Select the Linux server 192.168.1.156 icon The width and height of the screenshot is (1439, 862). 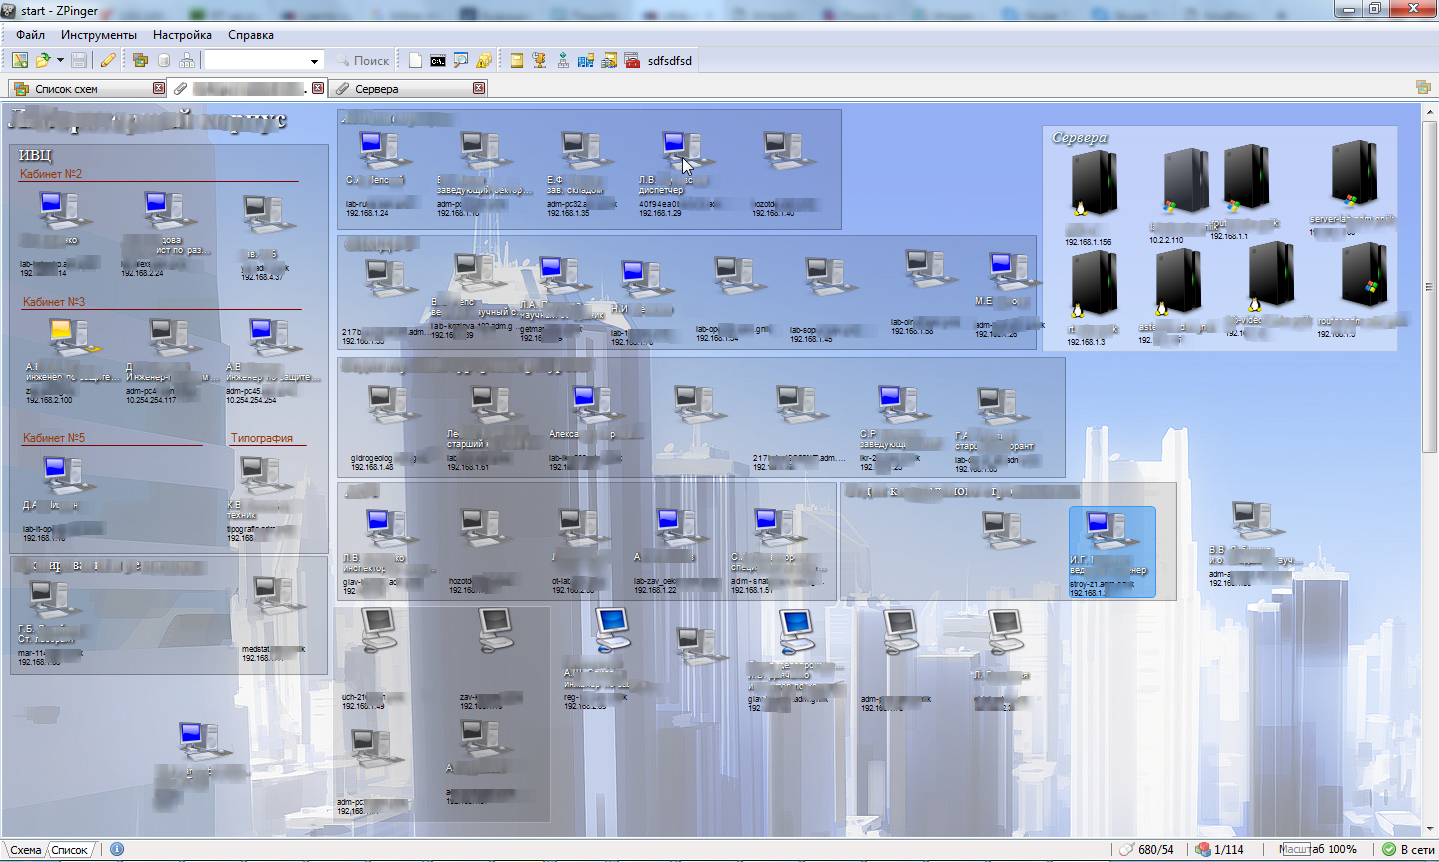pos(1092,185)
